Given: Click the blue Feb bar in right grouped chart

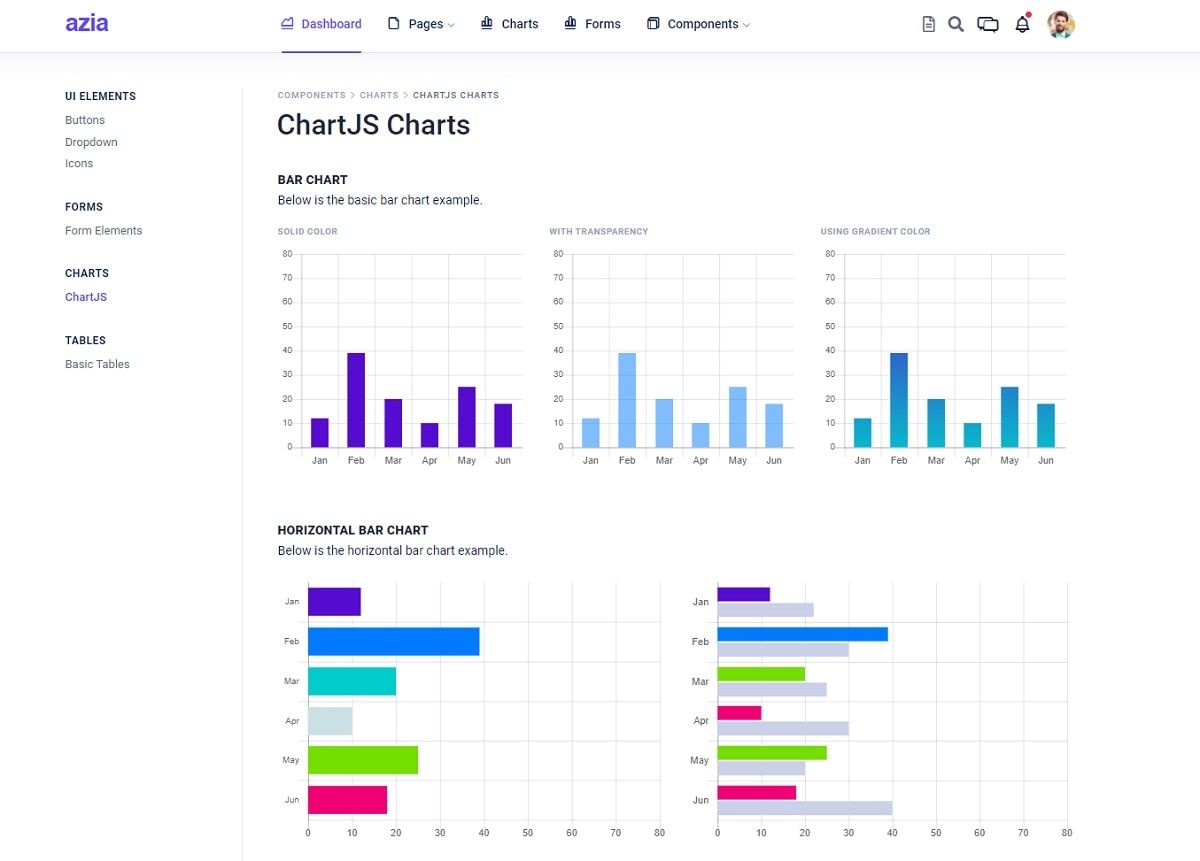Looking at the screenshot, I should coord(803,634).
